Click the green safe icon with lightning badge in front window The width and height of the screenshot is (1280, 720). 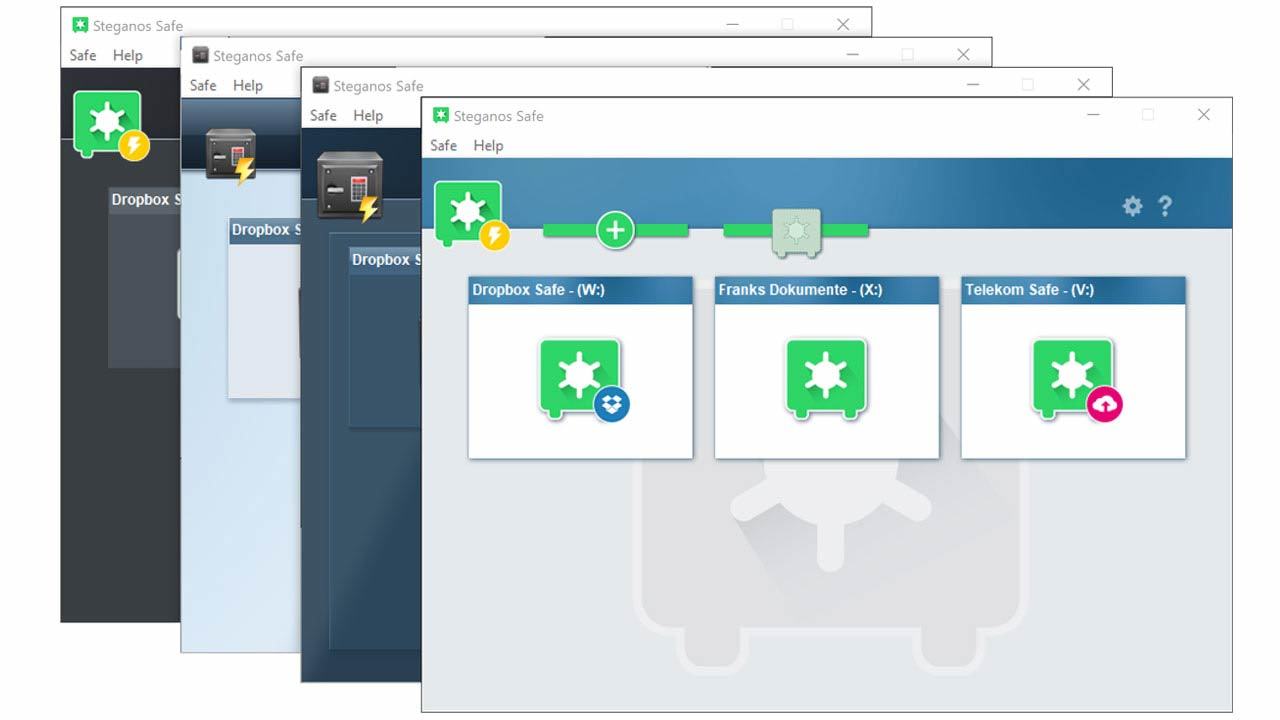point(472,214)
